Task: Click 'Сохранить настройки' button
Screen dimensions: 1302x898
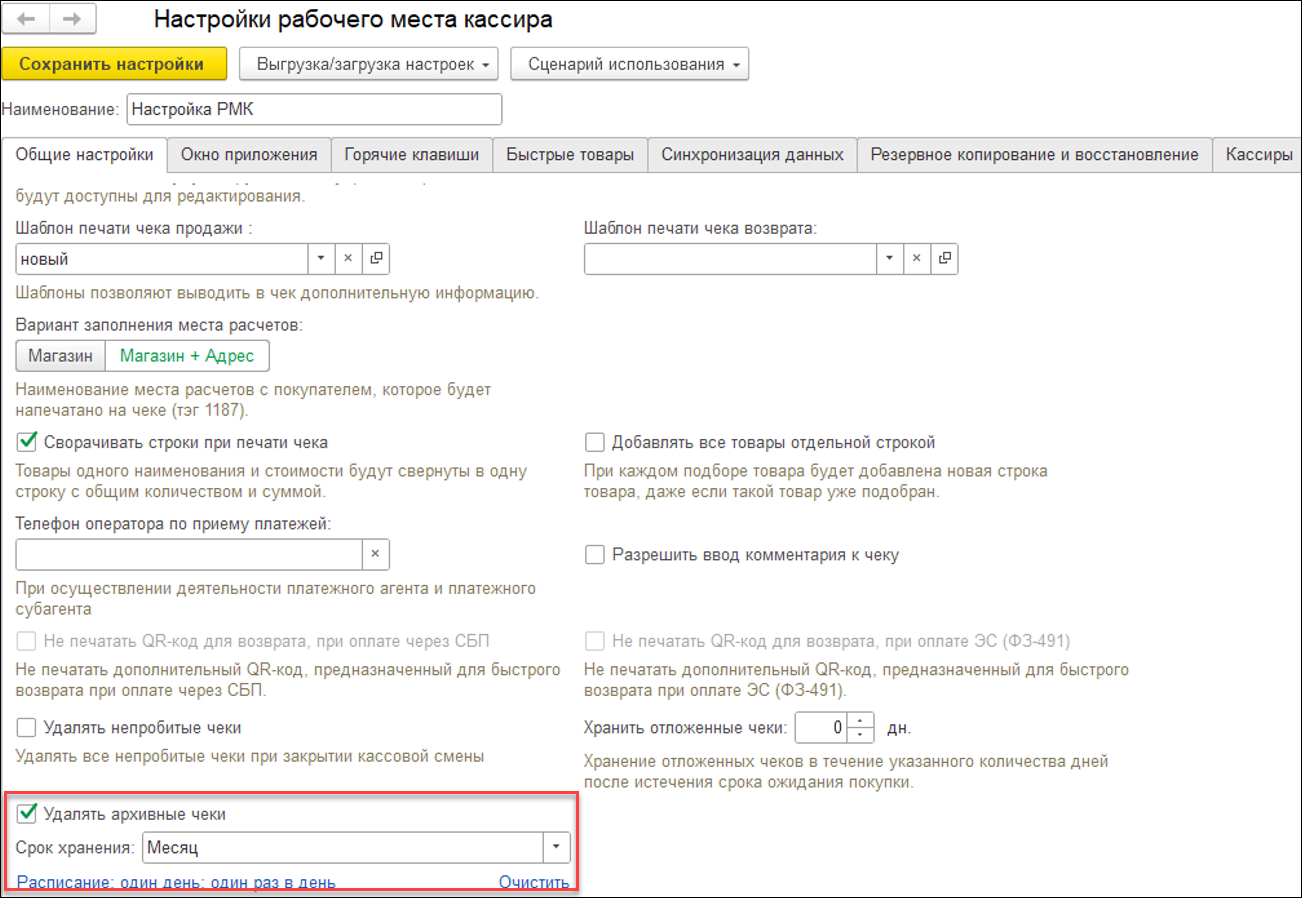Action: tap(115, 64)
